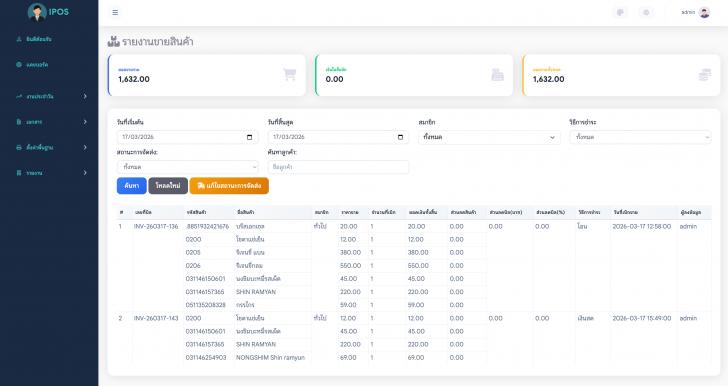Click the IPOS logo avatar
The height and width of the screenshot is (386, 728).
click(37, 12)
